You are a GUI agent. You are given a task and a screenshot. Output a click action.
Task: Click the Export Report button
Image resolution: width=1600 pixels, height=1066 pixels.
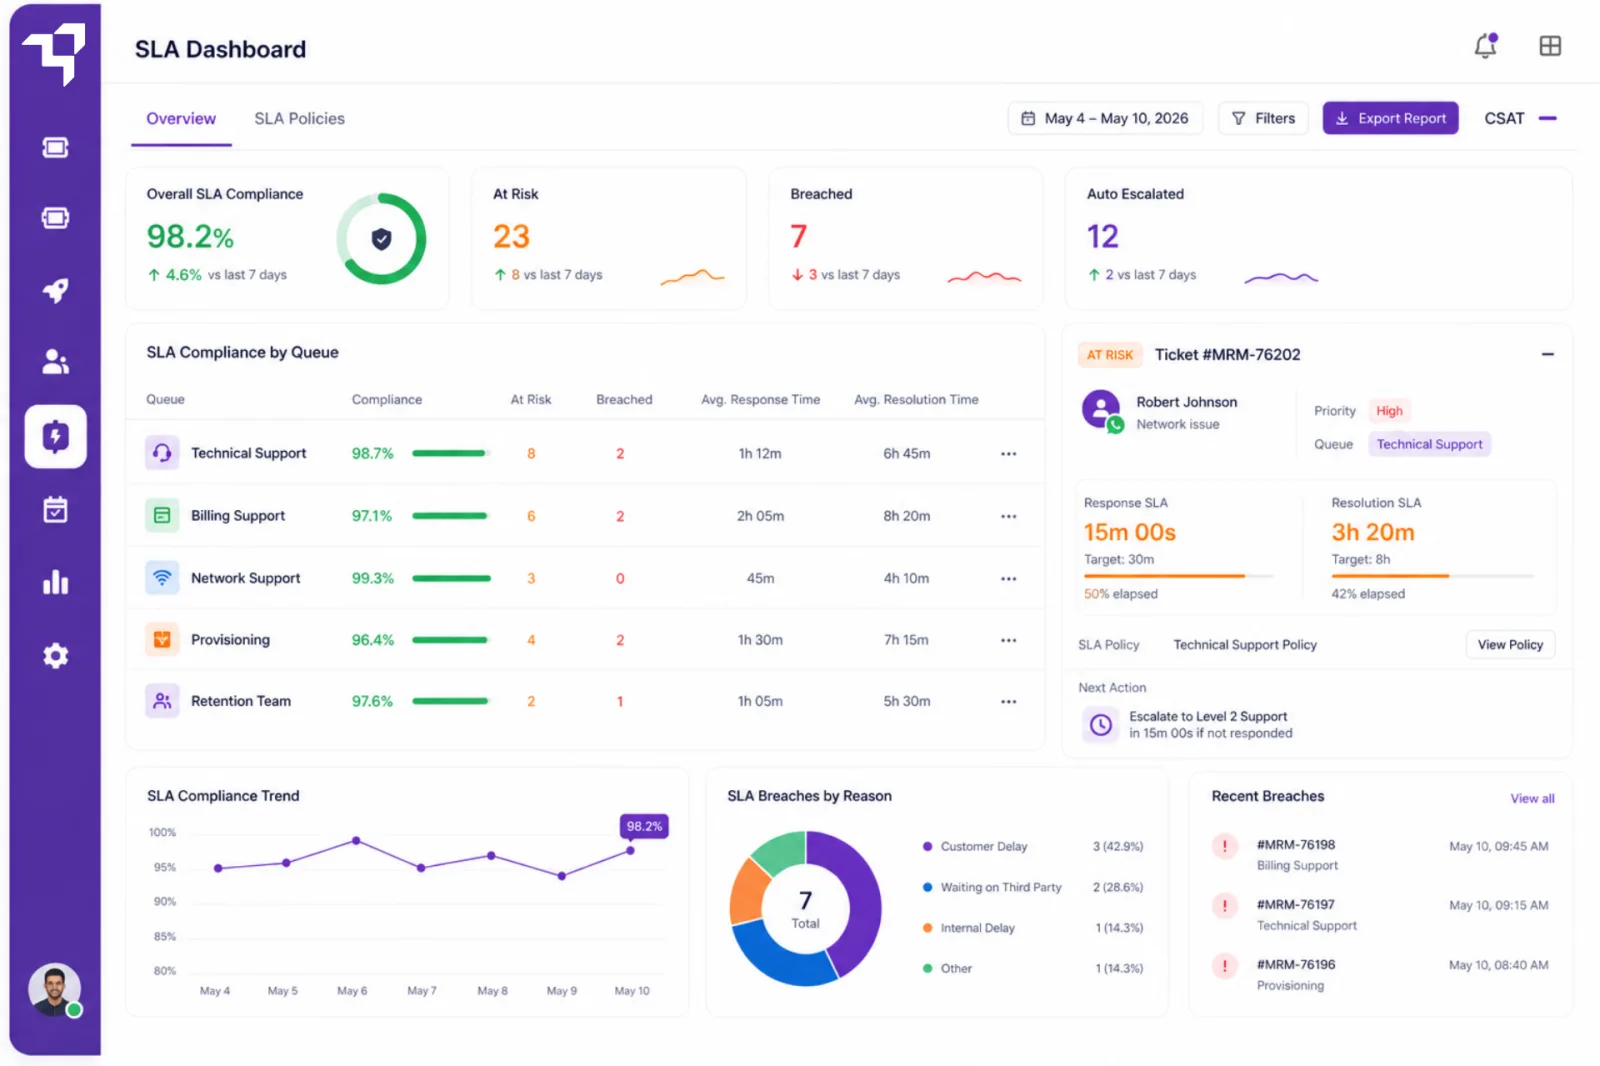1390,118
